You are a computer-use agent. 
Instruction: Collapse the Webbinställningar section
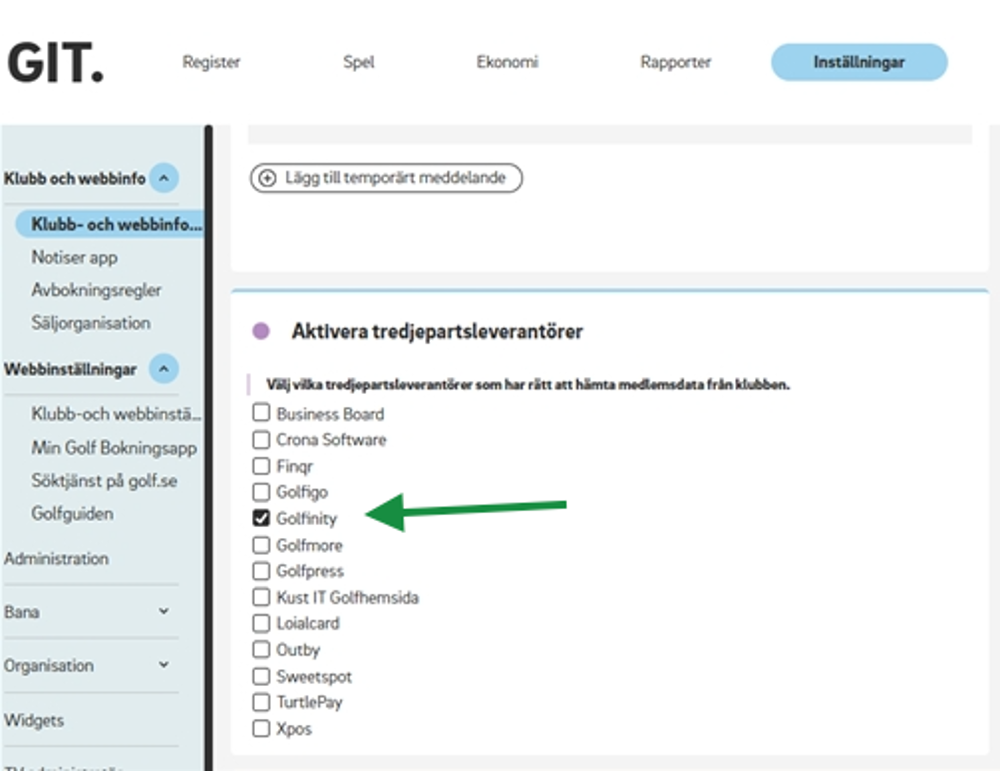164,369
